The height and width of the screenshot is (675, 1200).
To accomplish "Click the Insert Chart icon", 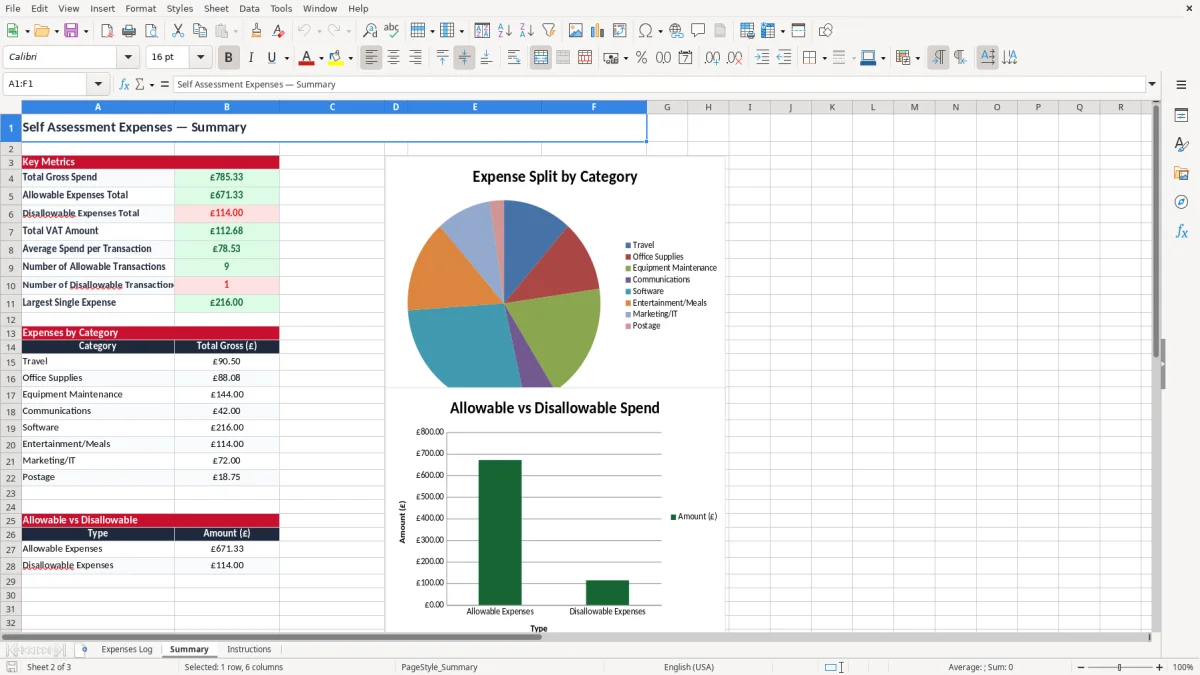I will [x=598, y=31].
